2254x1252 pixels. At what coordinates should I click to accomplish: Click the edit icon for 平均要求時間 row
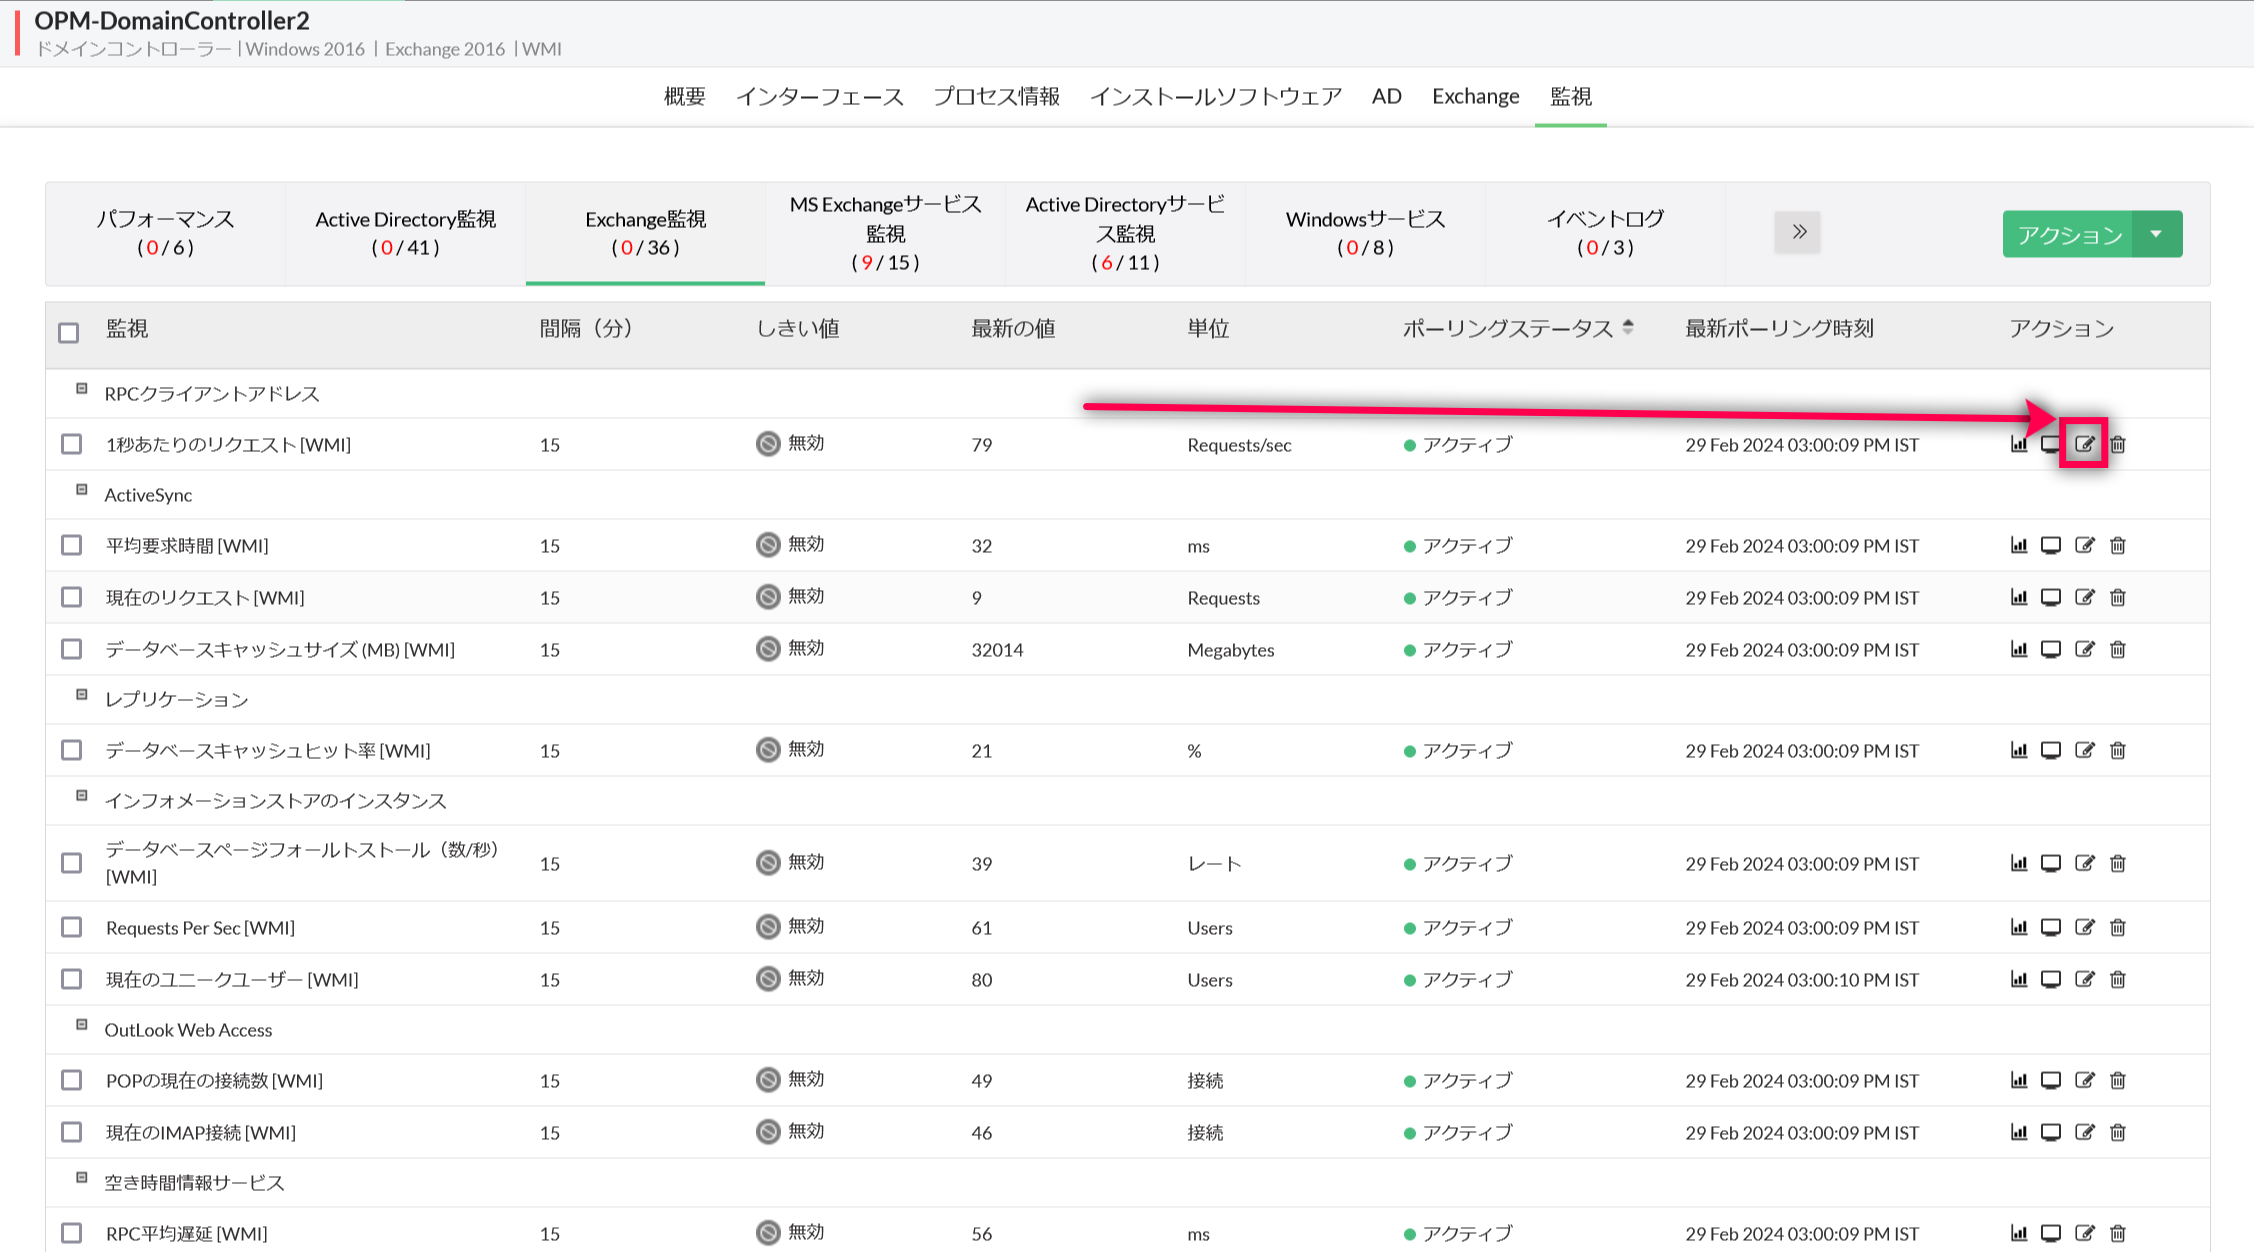2084,545
